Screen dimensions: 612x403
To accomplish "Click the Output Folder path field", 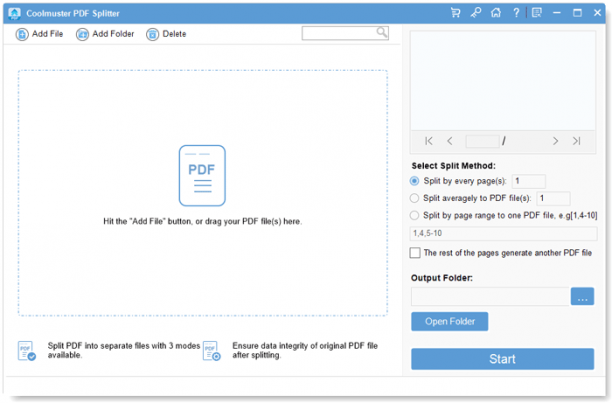I will [x=490, y=296].
